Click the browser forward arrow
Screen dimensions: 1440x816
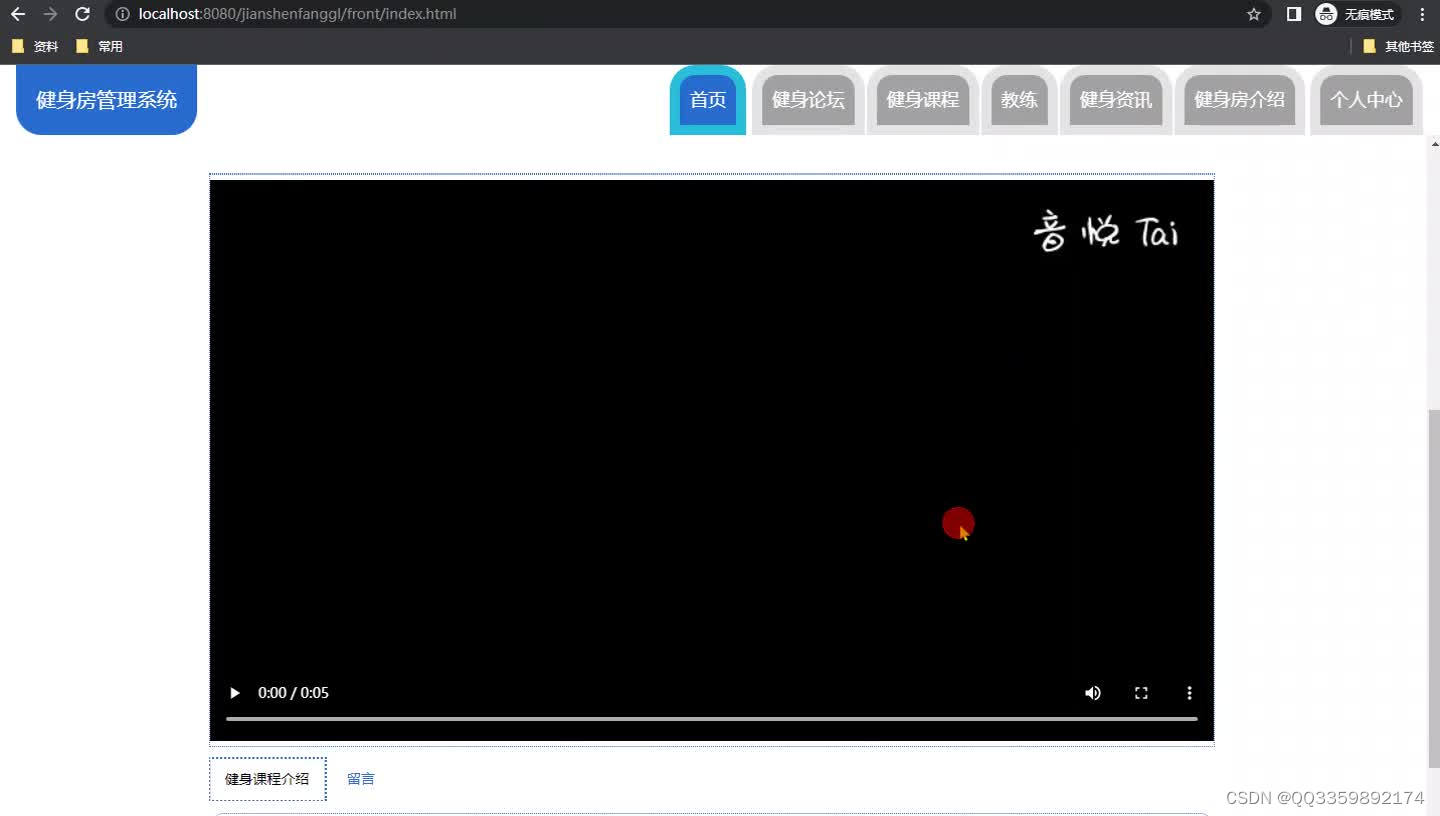(x=50, y=14)
